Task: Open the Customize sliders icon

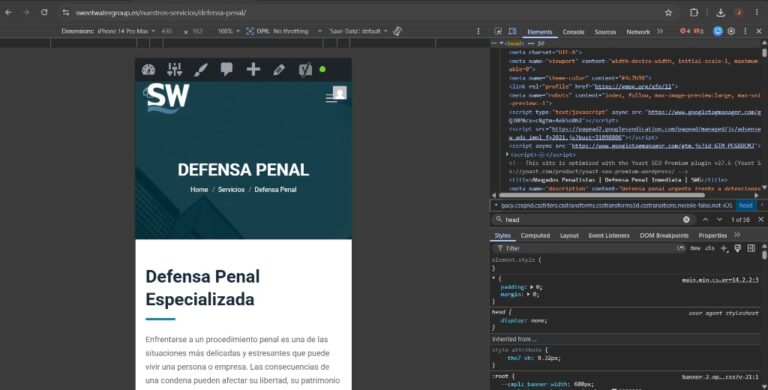Action: point(174,70)
